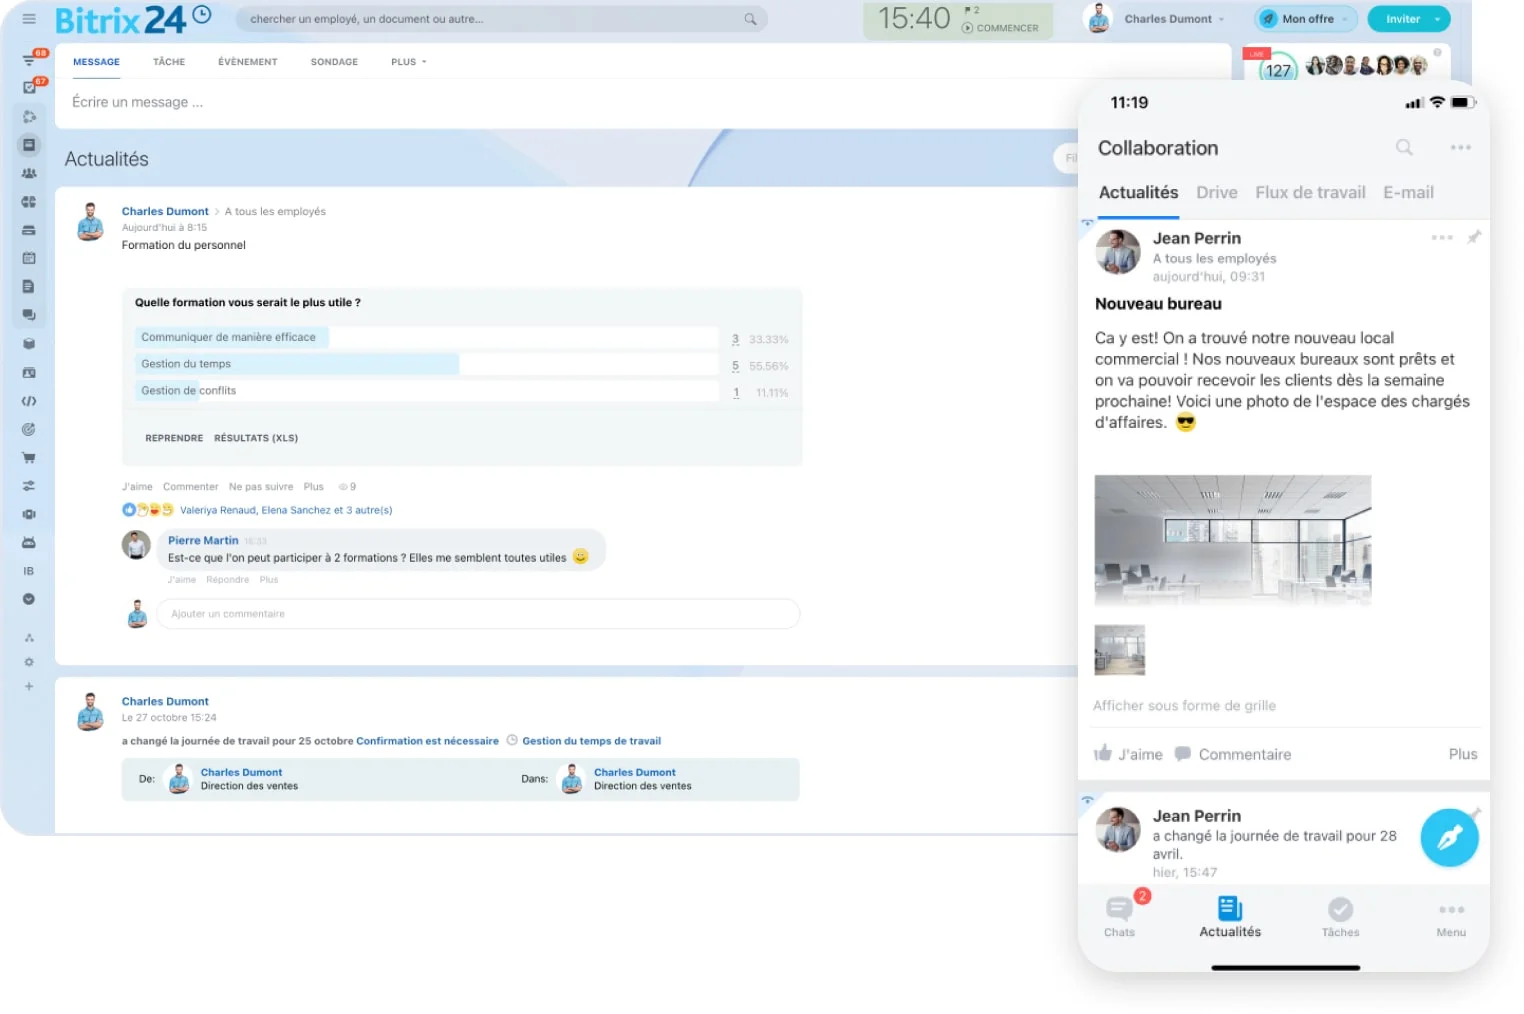Open the calendar icon in left sidebar
This screenshot has height=1014, width=1524.
click(x=29, y=257)
